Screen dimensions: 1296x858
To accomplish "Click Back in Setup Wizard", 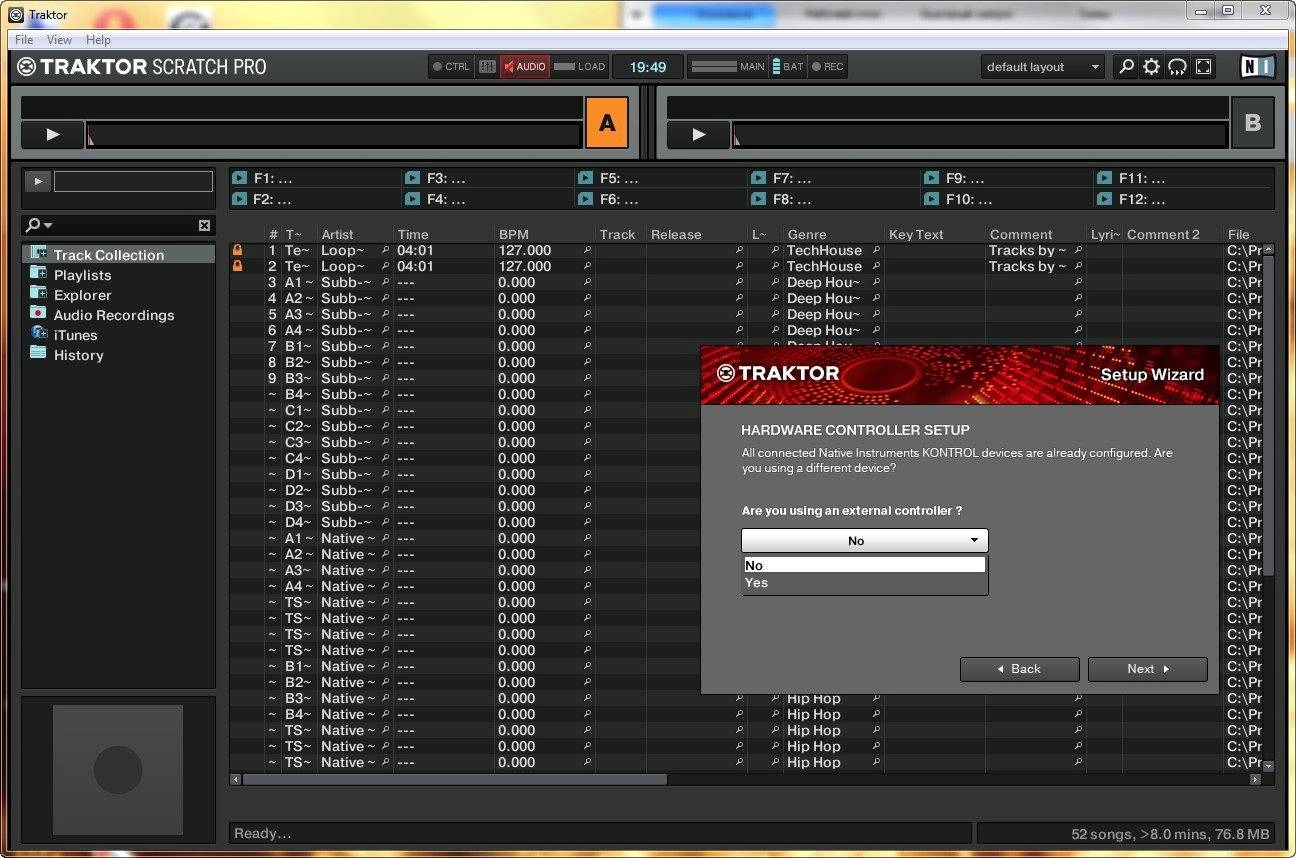I will pyautogui.click(x=1019, y=669).
